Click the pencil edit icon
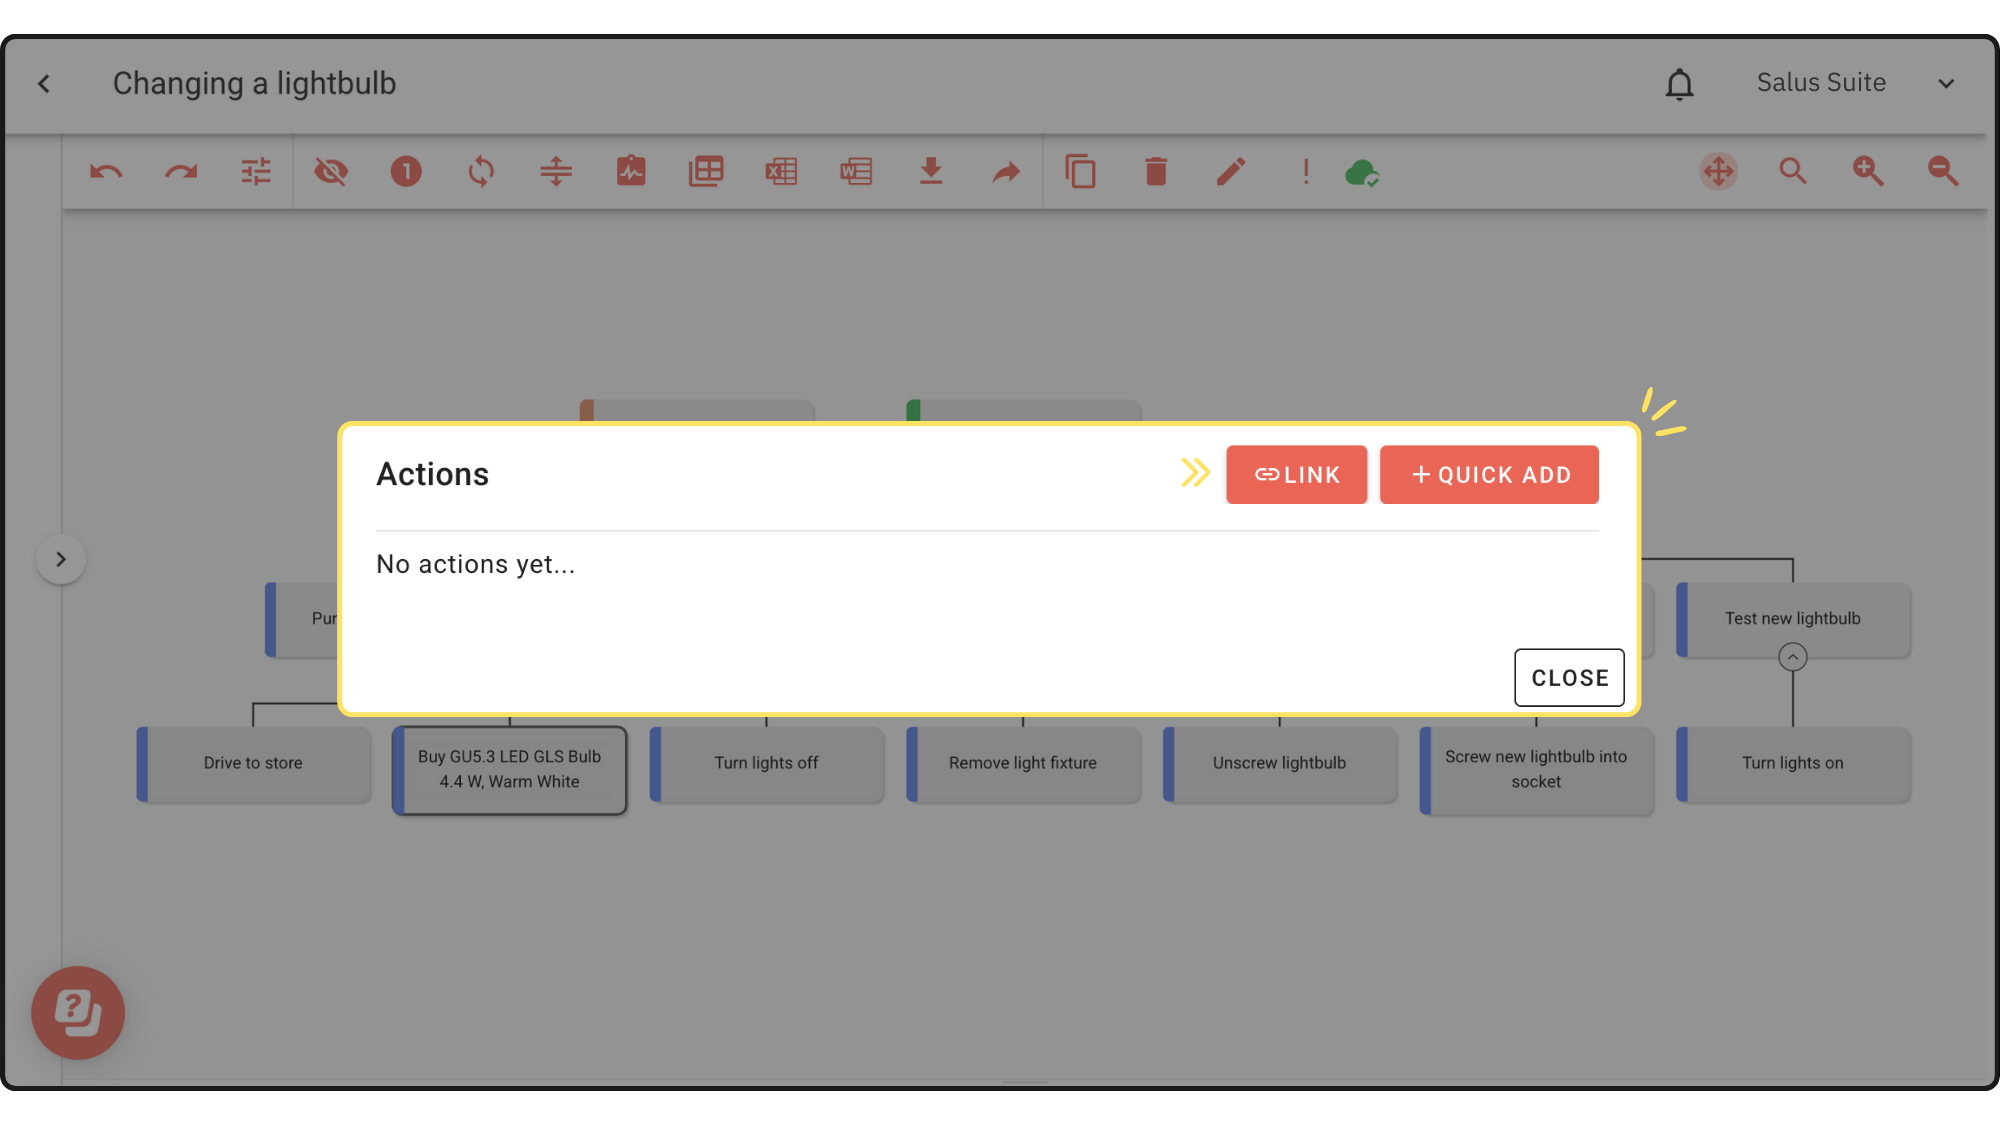2000x1125 pixels. [1231, 172]
